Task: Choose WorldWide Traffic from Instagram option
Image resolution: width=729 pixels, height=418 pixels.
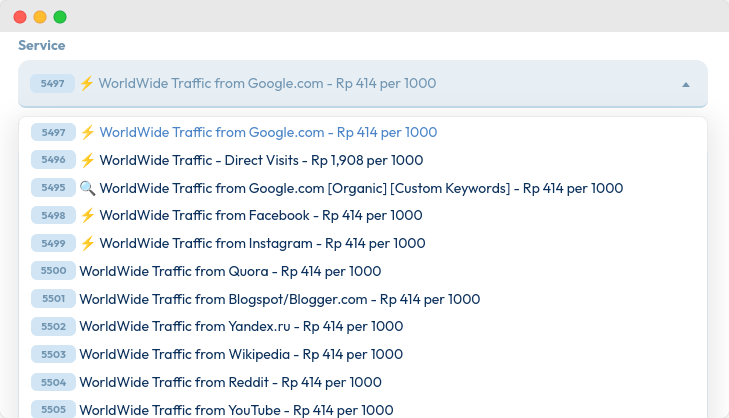Action: [363, 243]
